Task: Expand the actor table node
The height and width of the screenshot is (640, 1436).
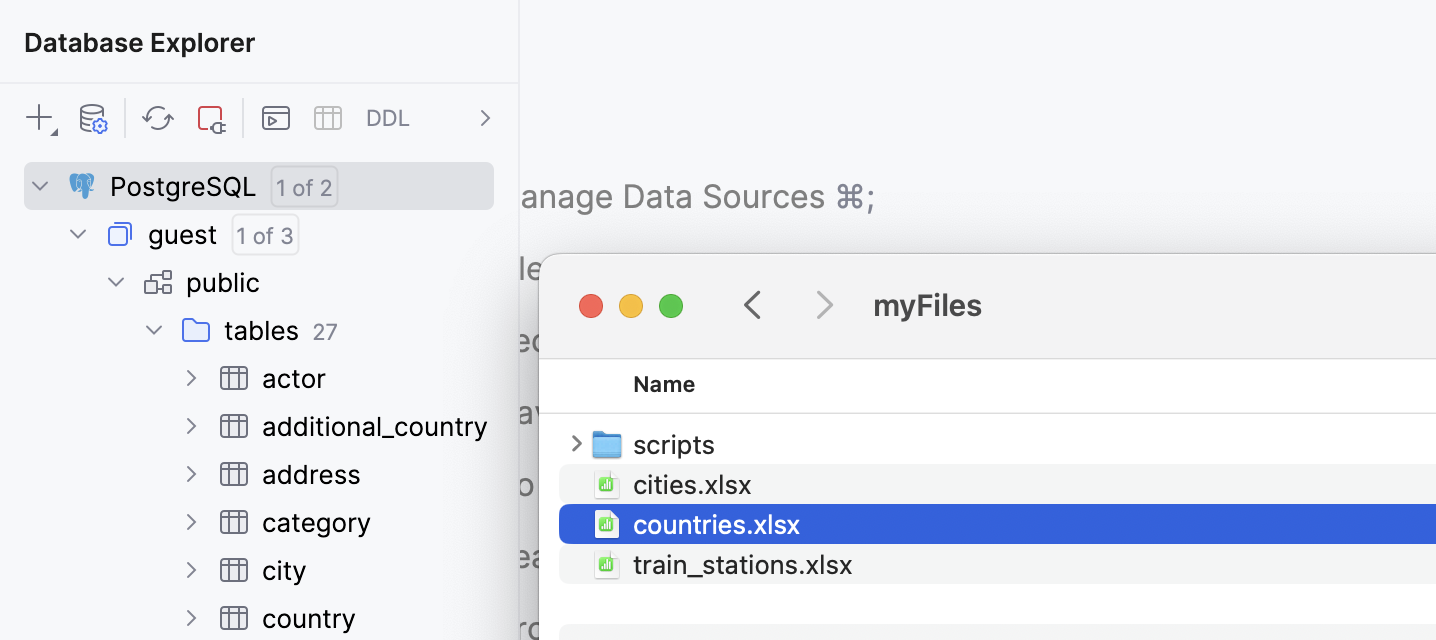Action: [191, 378]
